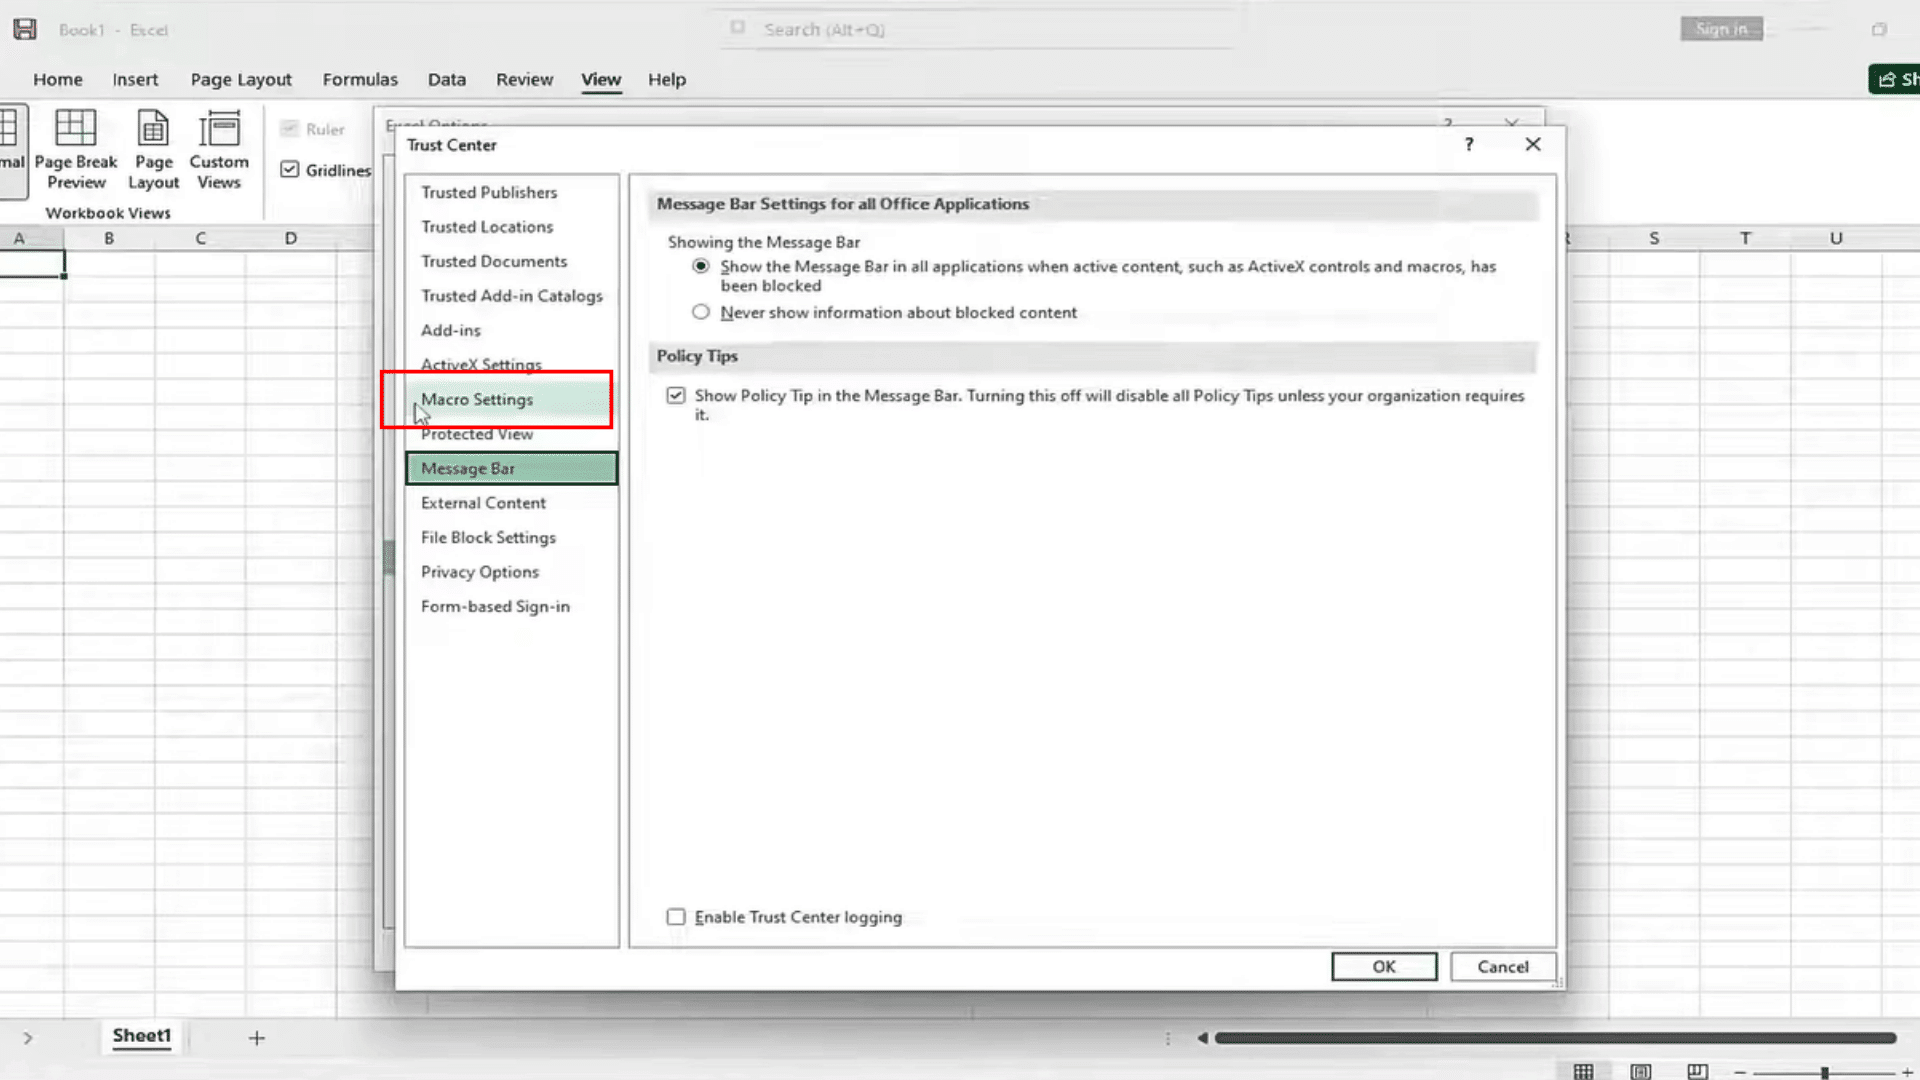Open the Data ribbon tab
Screen dimensions: 1920x1080
tap(447, 79)
